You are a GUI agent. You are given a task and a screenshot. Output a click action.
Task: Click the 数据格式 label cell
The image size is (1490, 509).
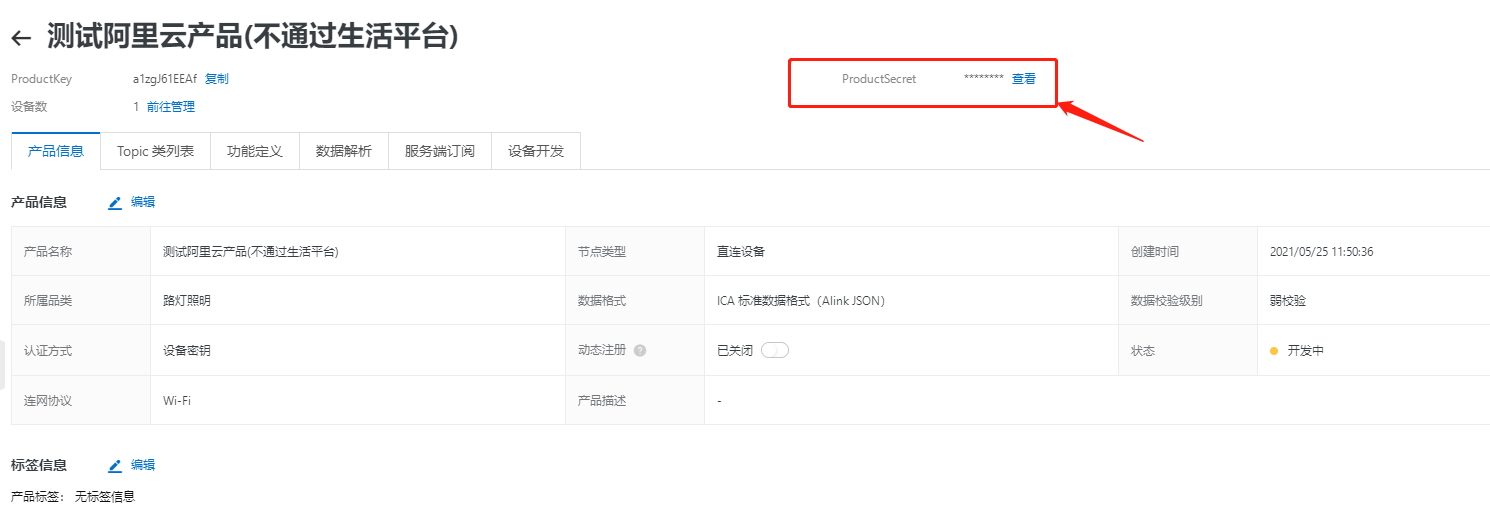coord(635,301)
